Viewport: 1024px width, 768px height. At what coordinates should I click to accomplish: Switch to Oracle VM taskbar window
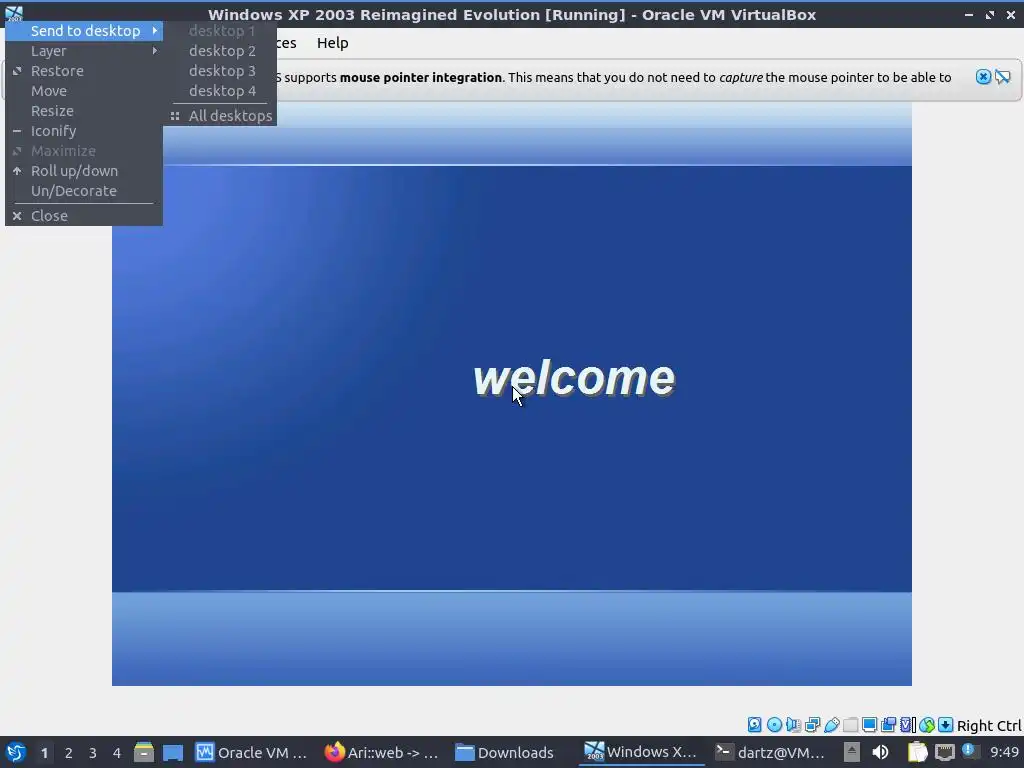coord(252,752)
